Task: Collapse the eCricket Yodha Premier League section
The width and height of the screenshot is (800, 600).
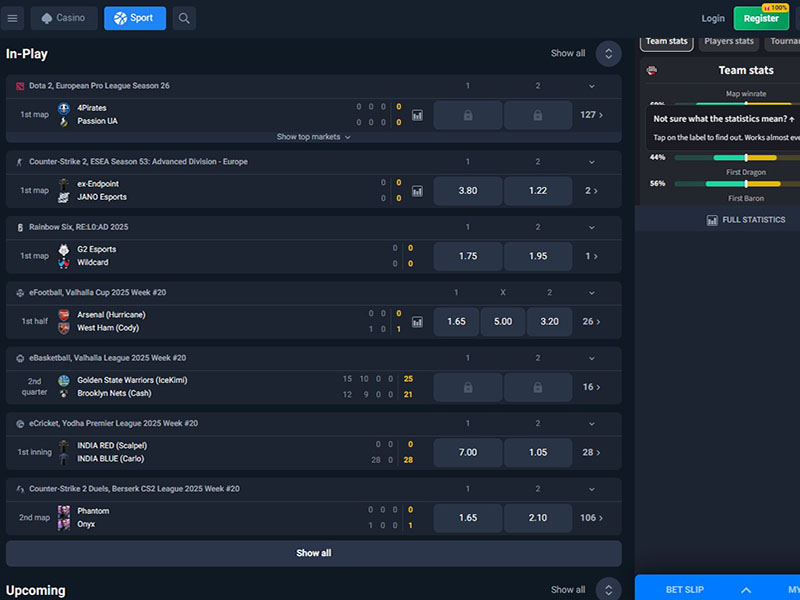Action: 592,423
